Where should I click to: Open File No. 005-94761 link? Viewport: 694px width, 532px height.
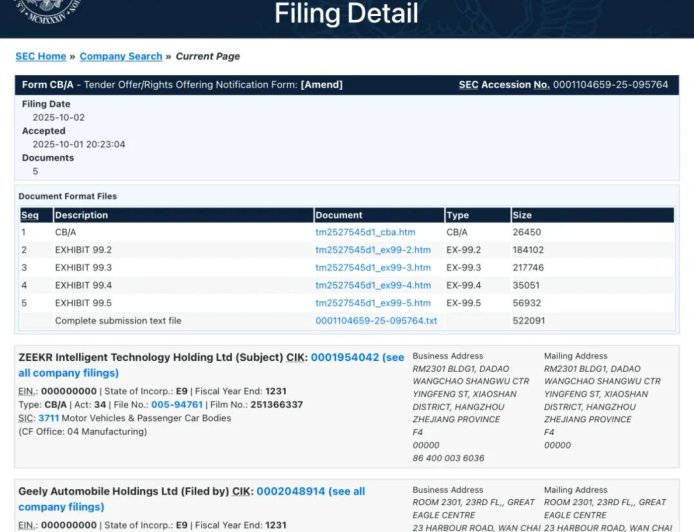pyautogui.click(x=177, y=404)
